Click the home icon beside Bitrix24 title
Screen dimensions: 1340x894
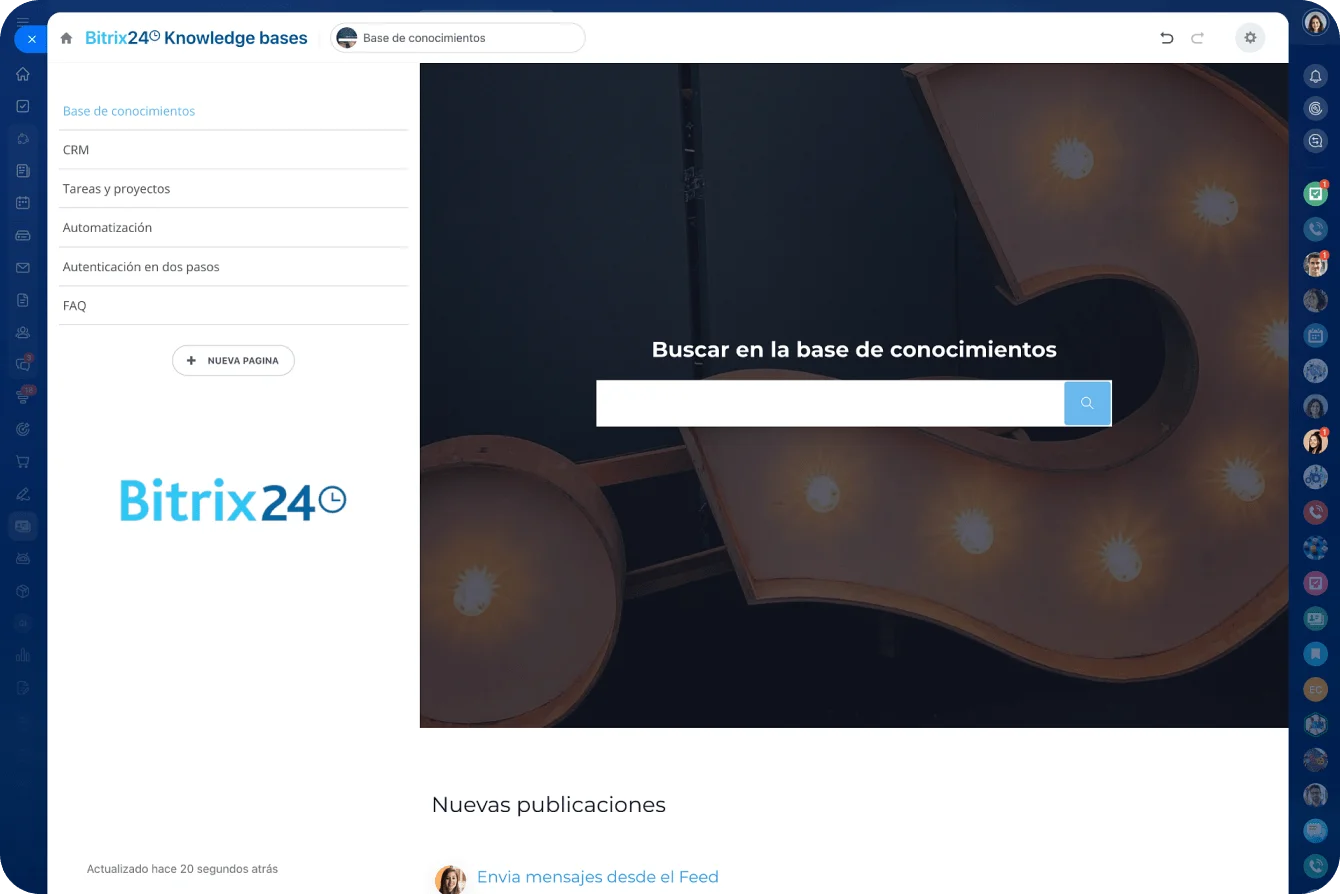click(x=66, y=38)
